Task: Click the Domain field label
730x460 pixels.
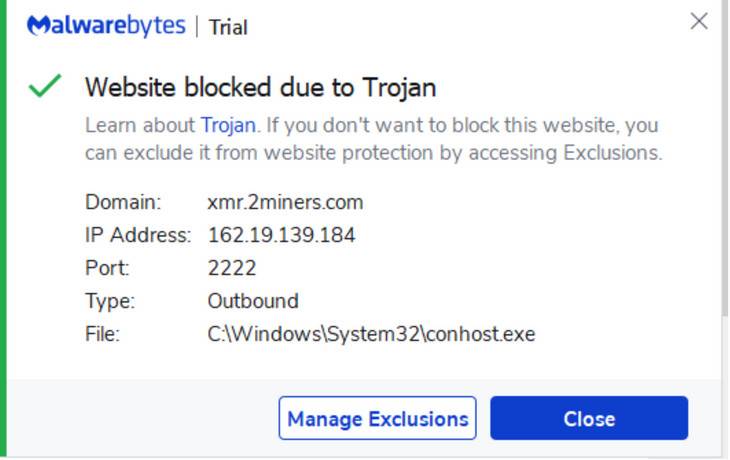Action: point(122,202)
